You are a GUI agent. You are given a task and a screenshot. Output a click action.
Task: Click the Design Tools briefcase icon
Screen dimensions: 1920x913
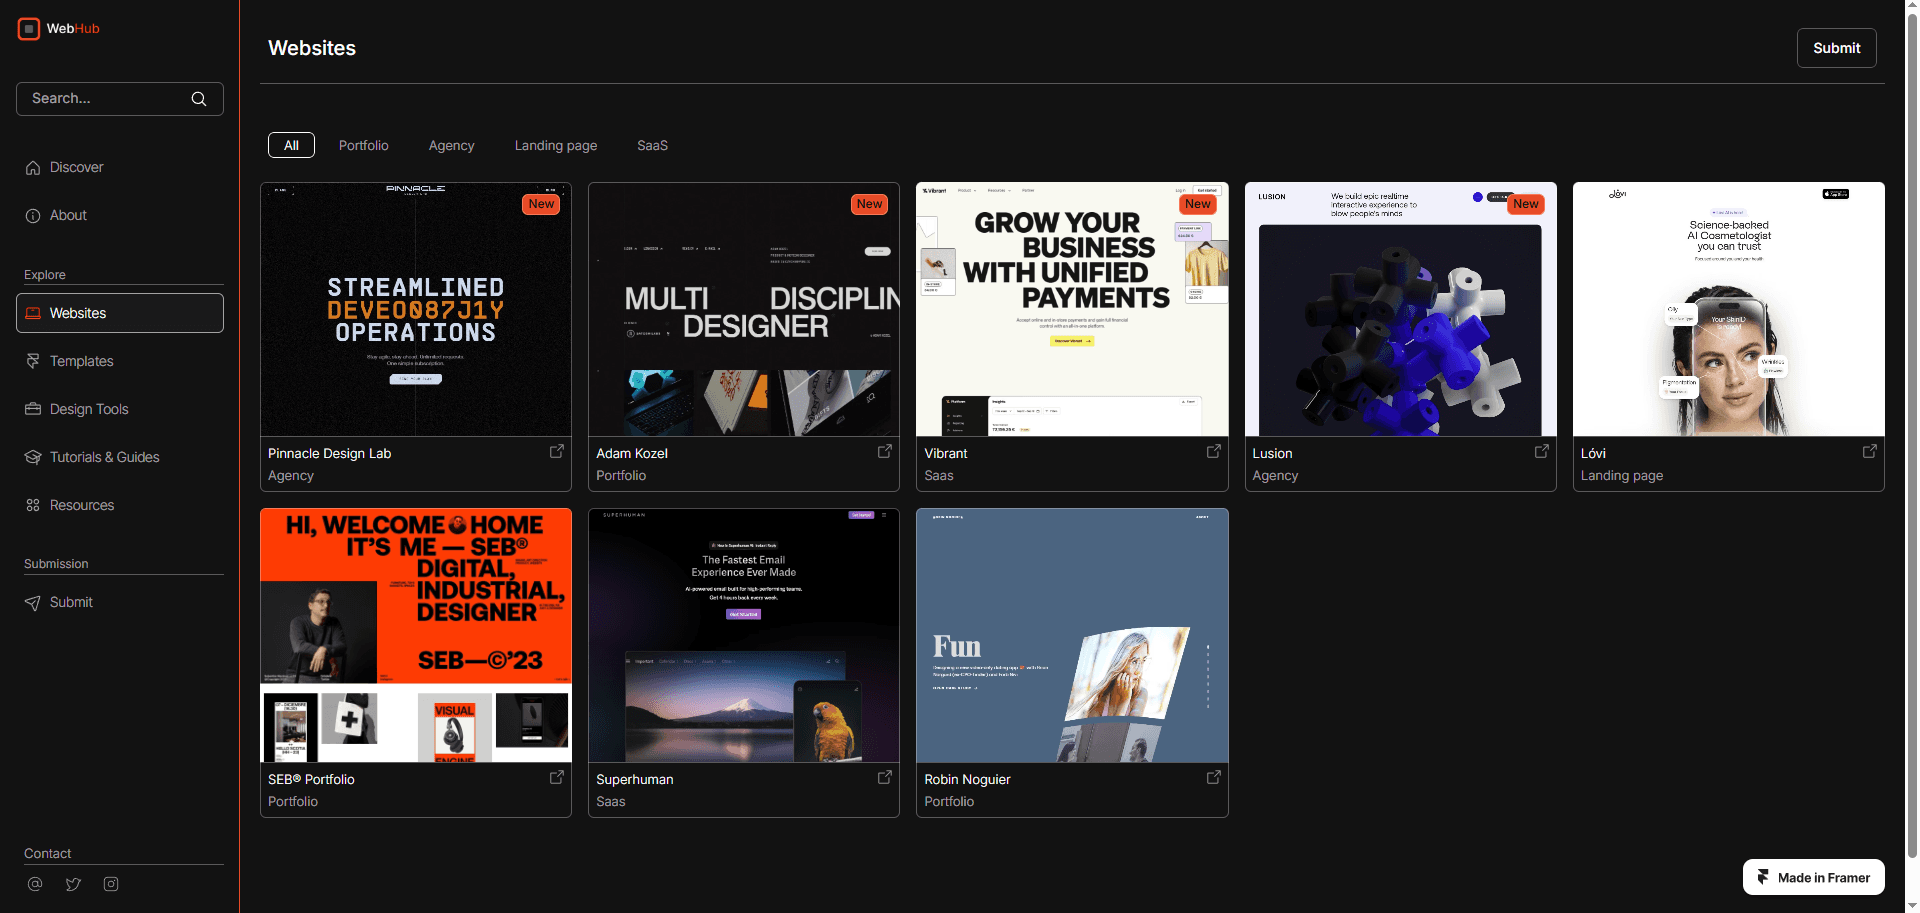click(33, 409)
